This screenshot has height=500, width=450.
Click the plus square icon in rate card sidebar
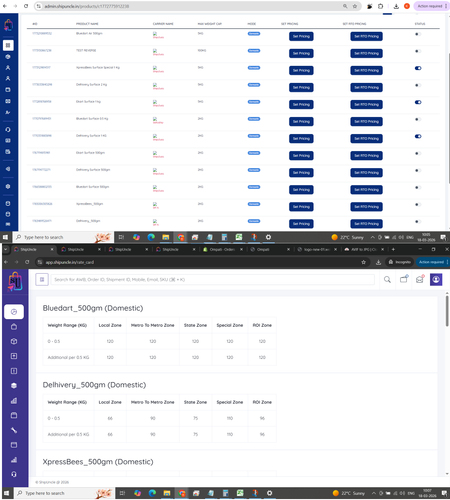14,356
